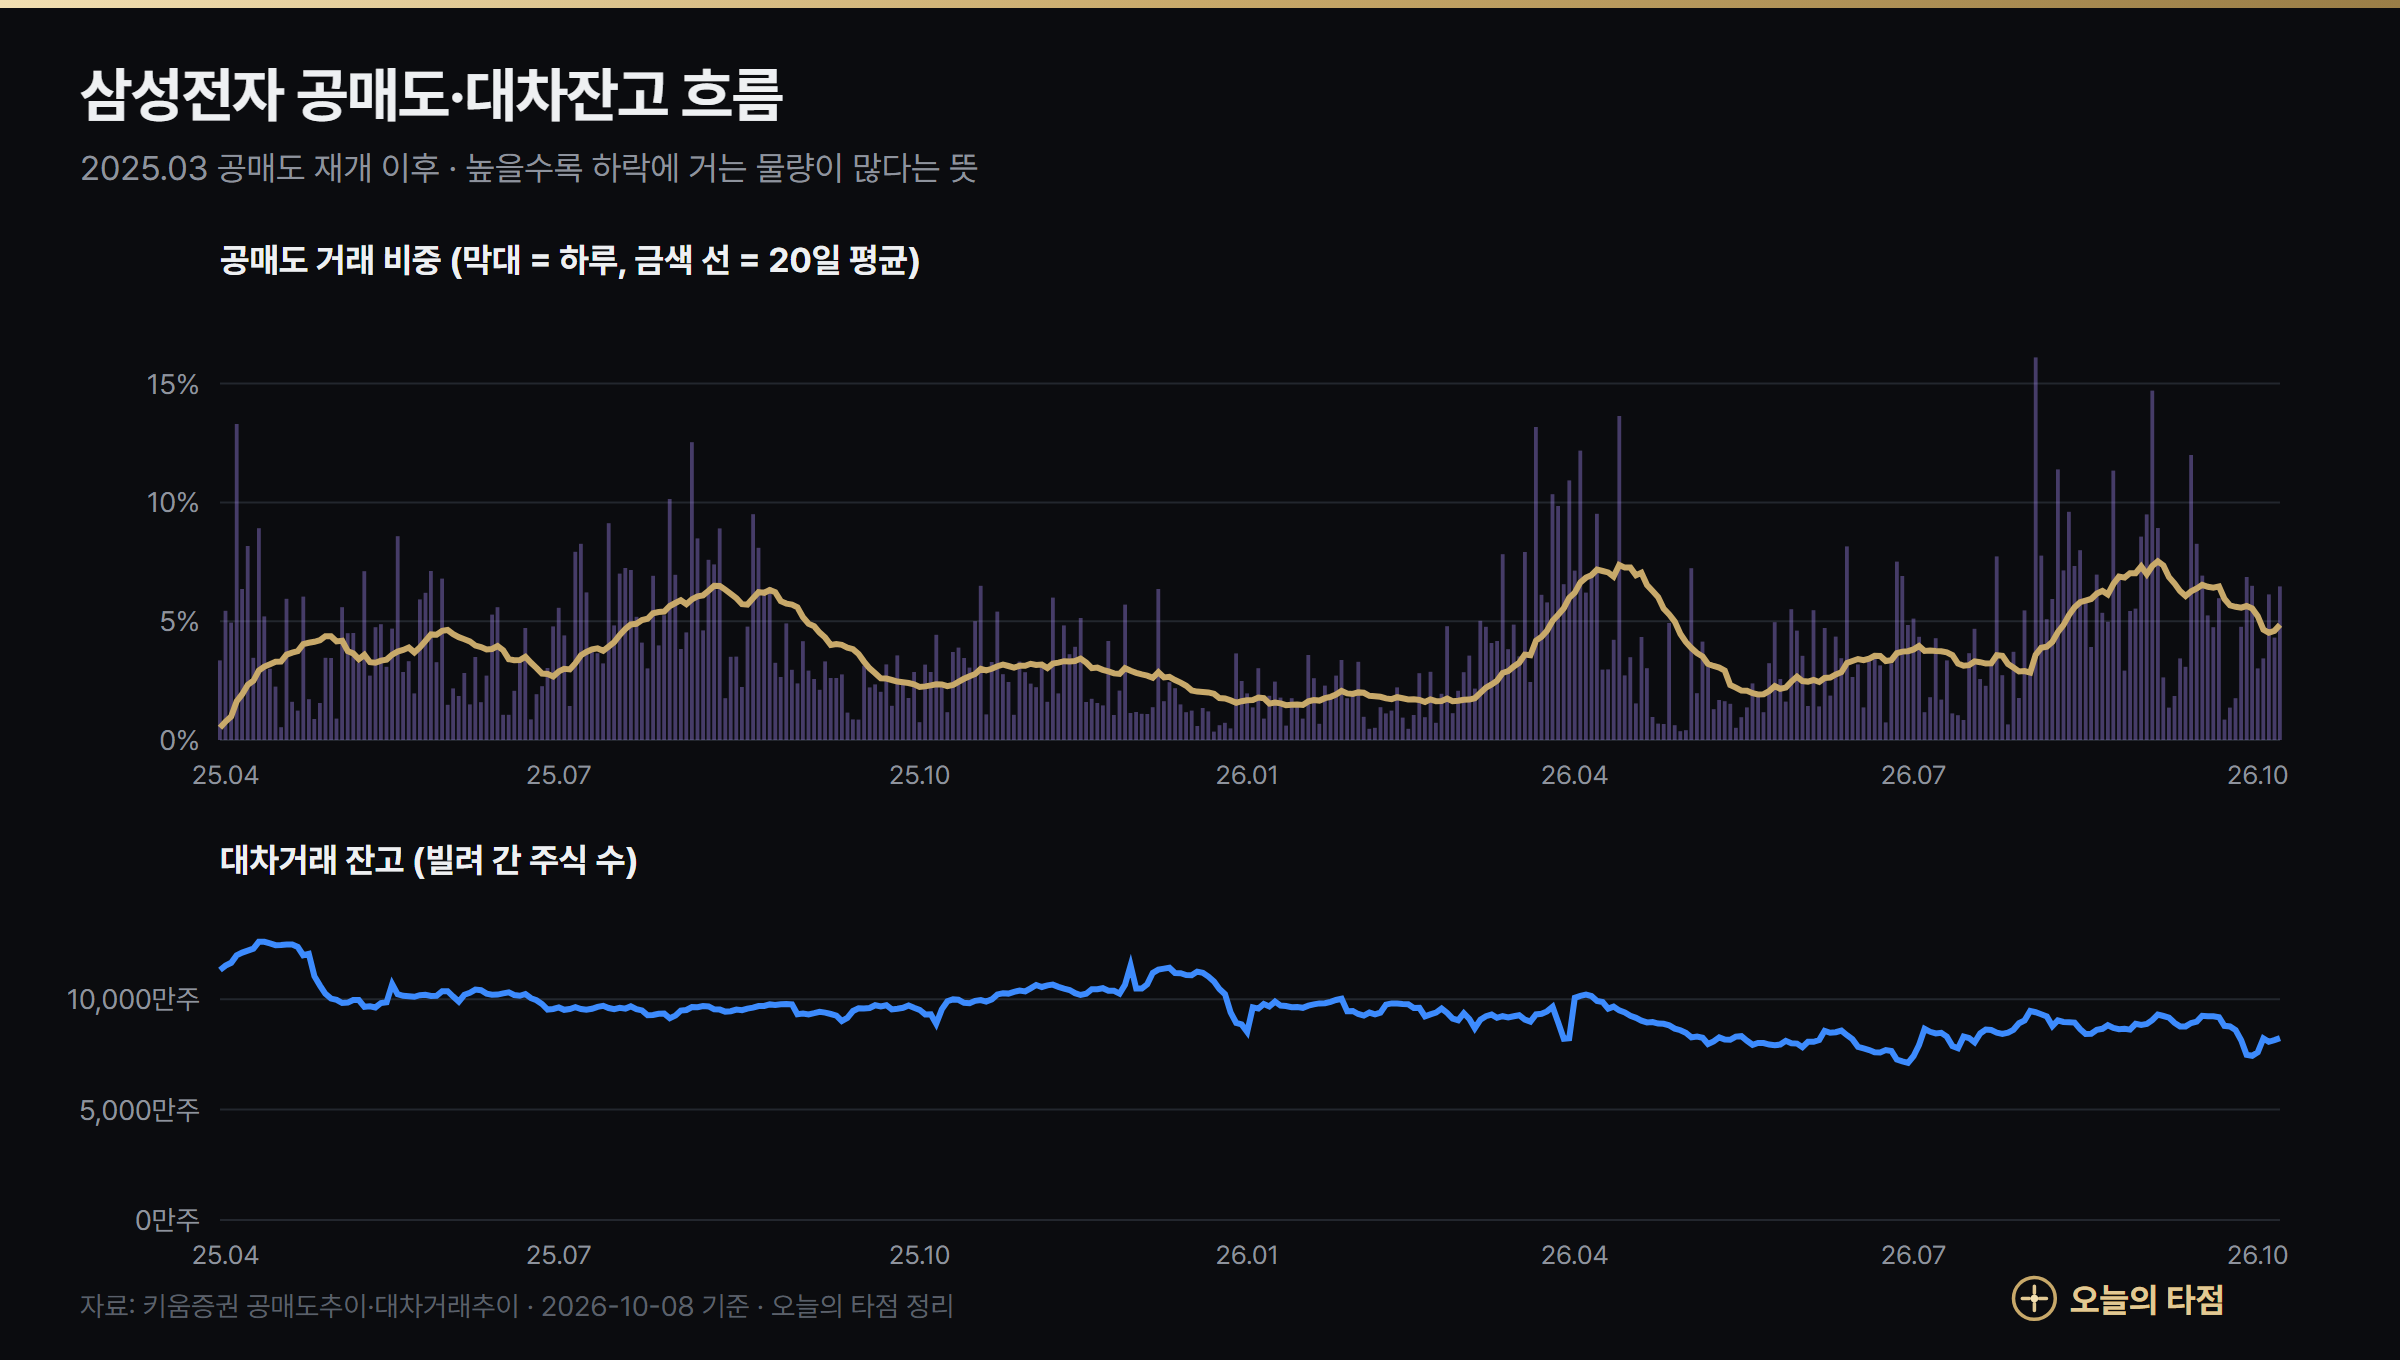Click the subtitle starting with 2025.03 공매도 재개
This screenshot has width=2400, height=1360.
click(529, 167)
